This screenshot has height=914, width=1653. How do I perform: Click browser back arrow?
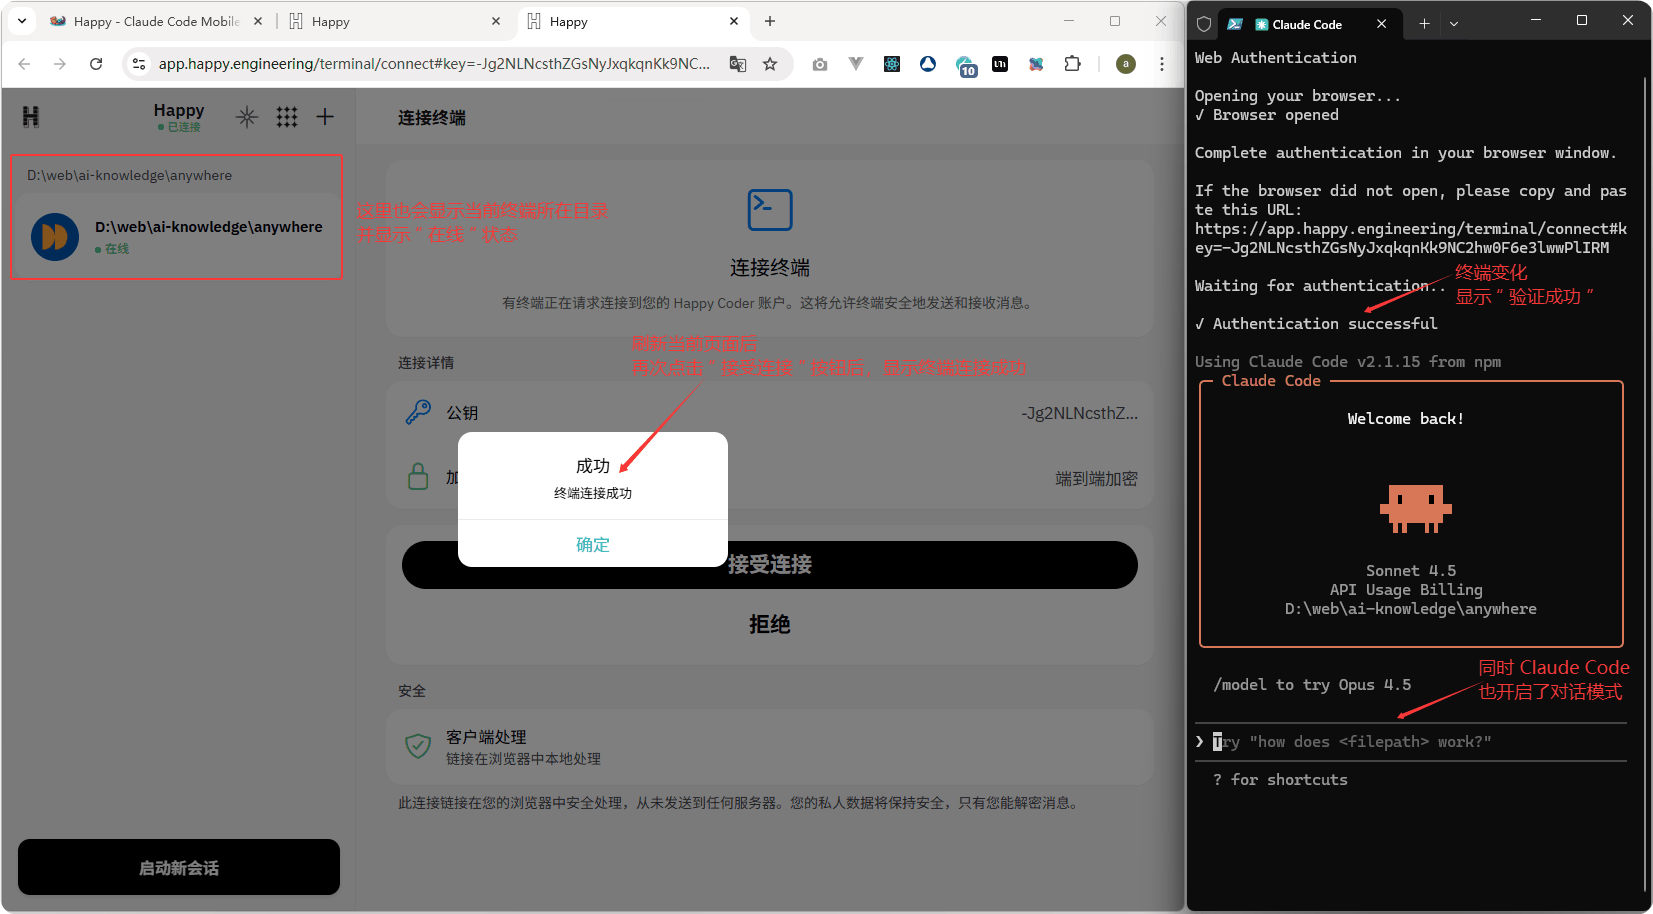(x=24, y=64)
